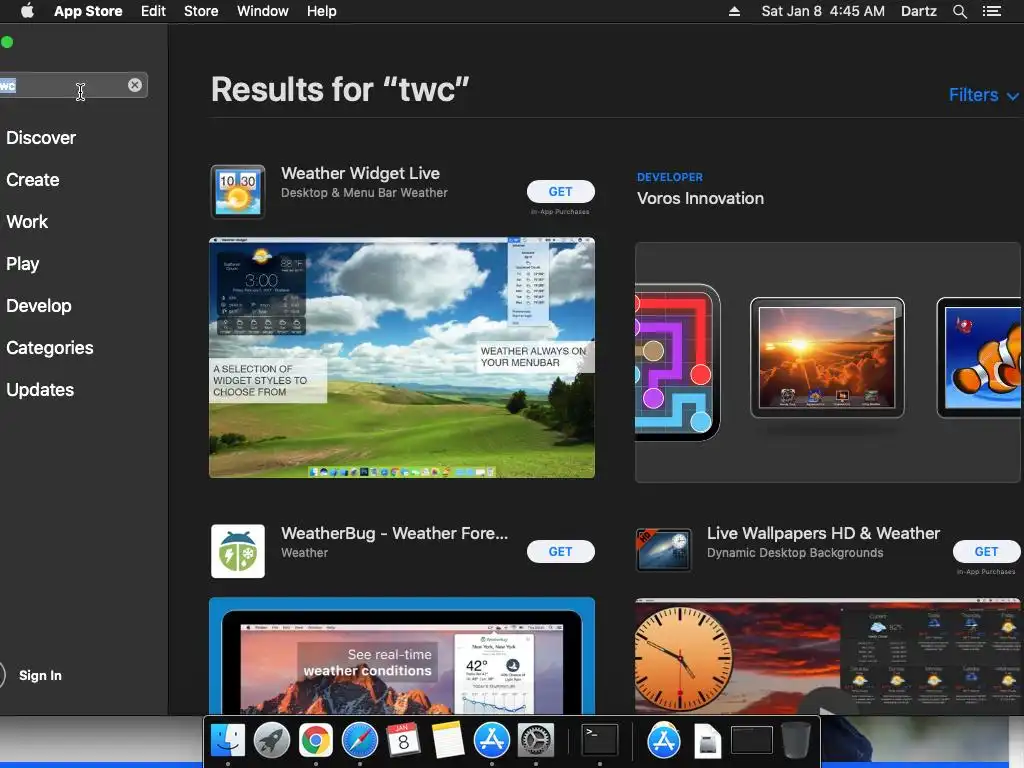Open the Store menu
This screenshot has width=1024, height=768.
201,11
